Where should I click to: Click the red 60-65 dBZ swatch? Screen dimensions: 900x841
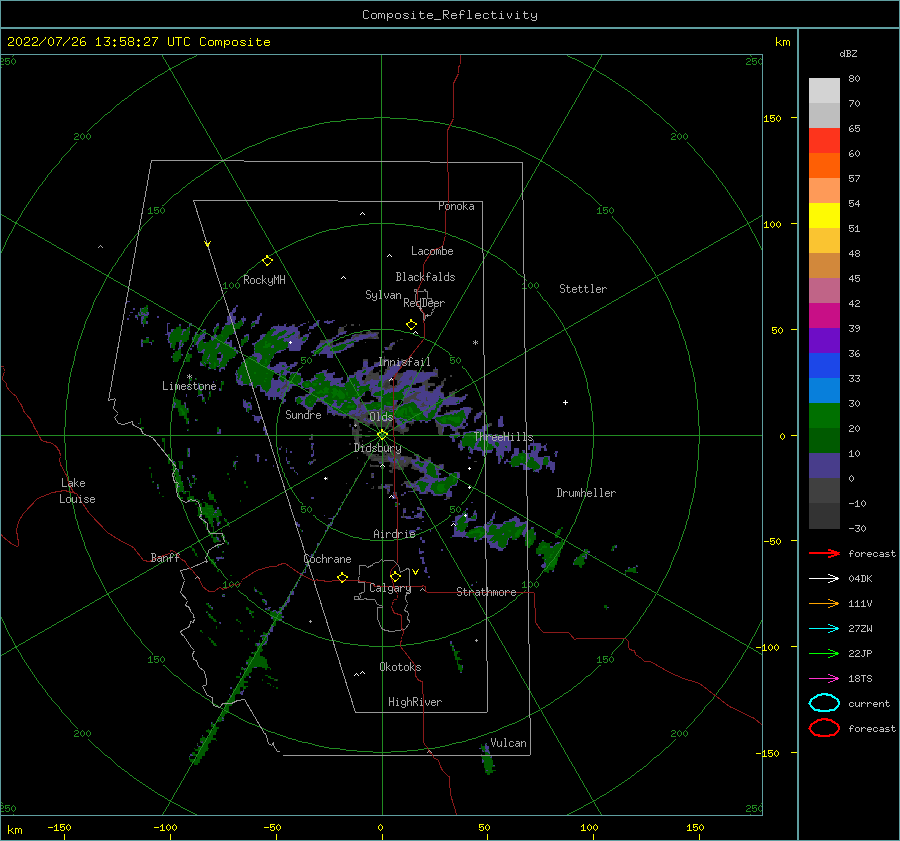point(824,141)
